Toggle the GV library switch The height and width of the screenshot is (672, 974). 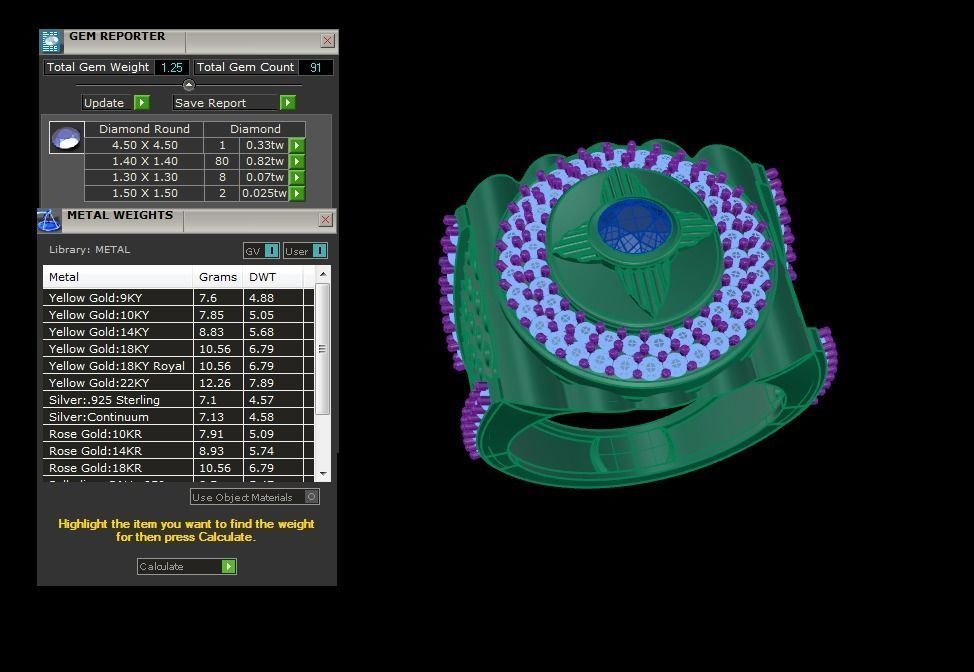click(271, 251)
